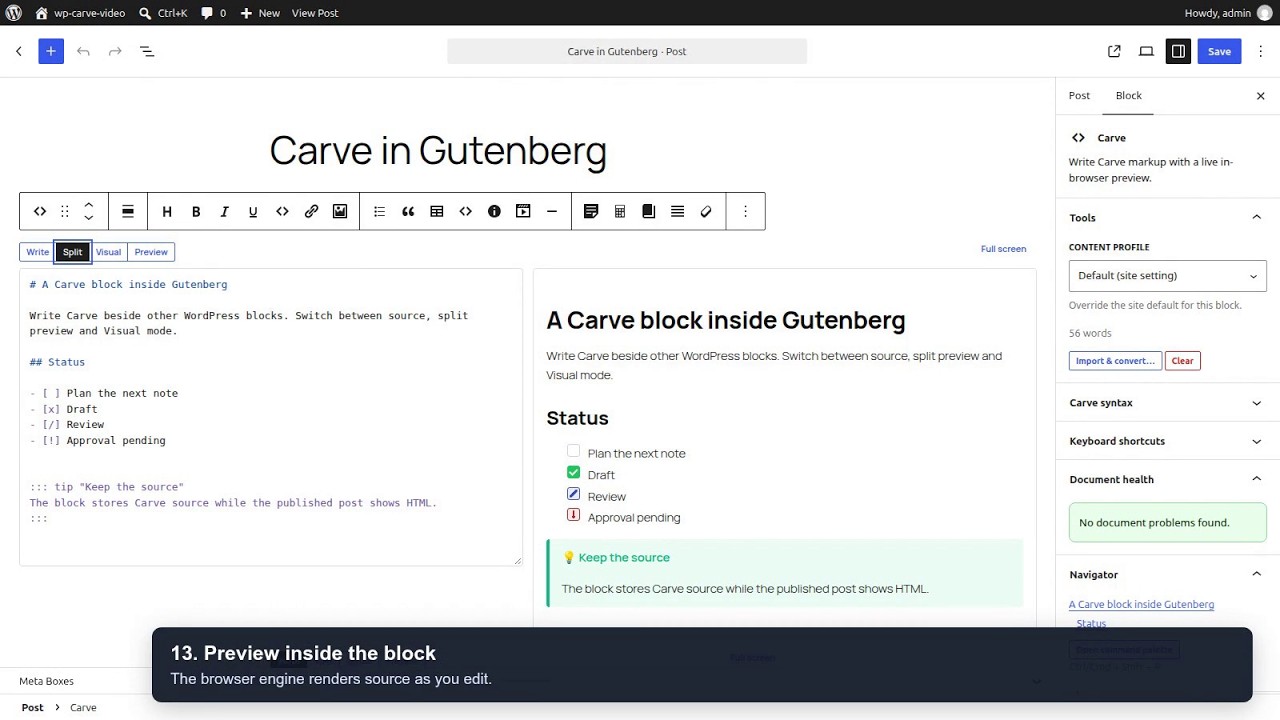Toggle the 'Draft' checkbox in preview

click(573, 472)
